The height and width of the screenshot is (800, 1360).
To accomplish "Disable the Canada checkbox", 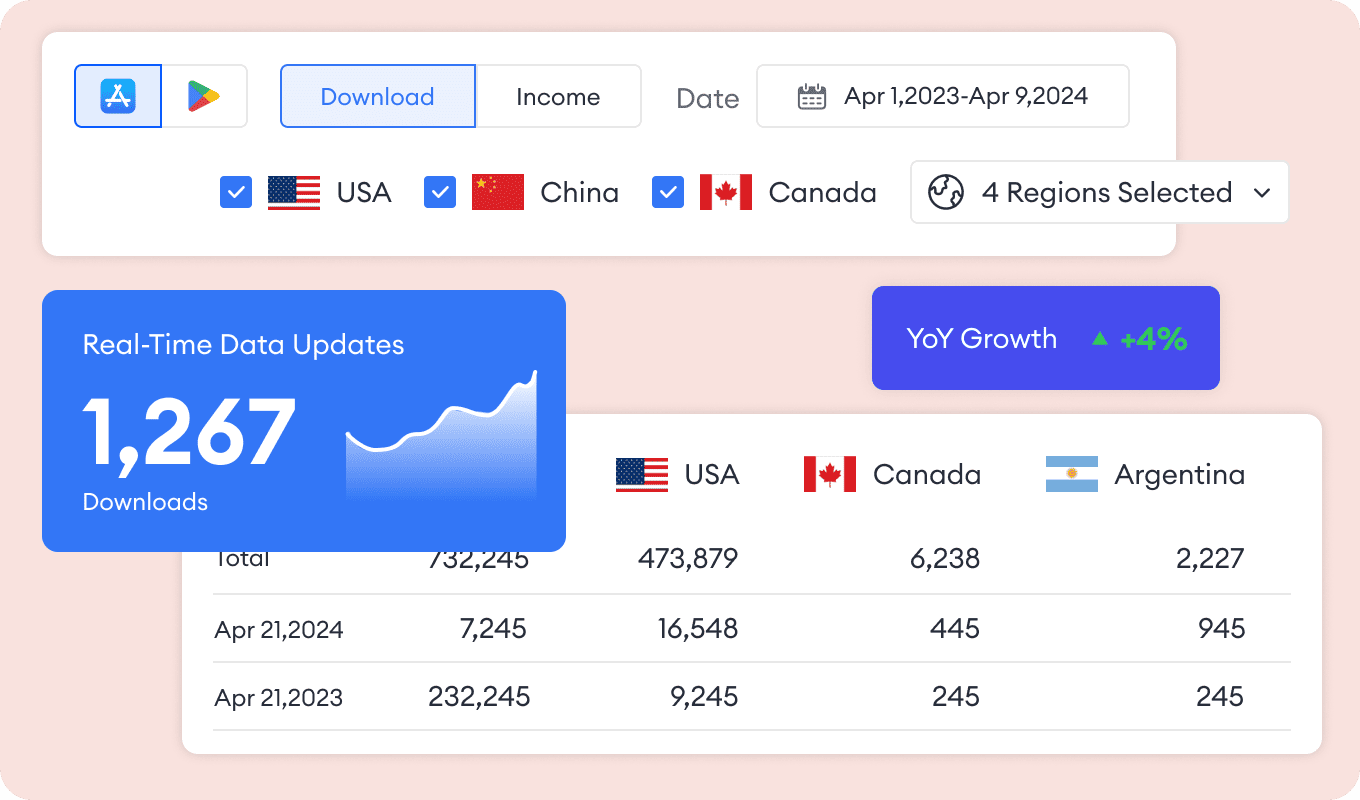I will pos(668,192).
